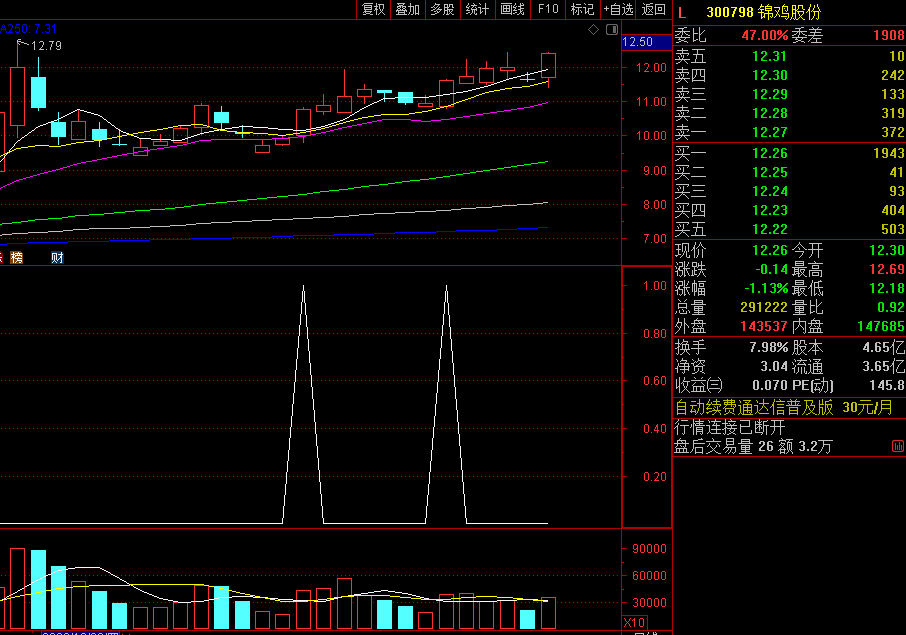
Task: Click the 量比 0.92 value
Action: 890,307
